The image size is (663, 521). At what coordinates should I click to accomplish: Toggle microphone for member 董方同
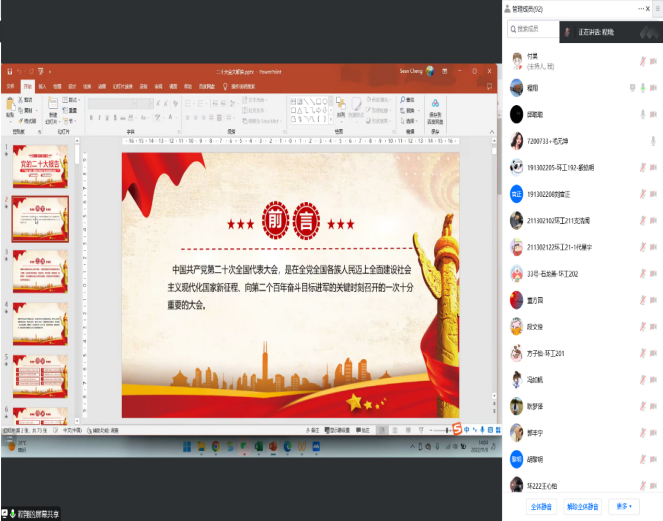tap(641, 299)
